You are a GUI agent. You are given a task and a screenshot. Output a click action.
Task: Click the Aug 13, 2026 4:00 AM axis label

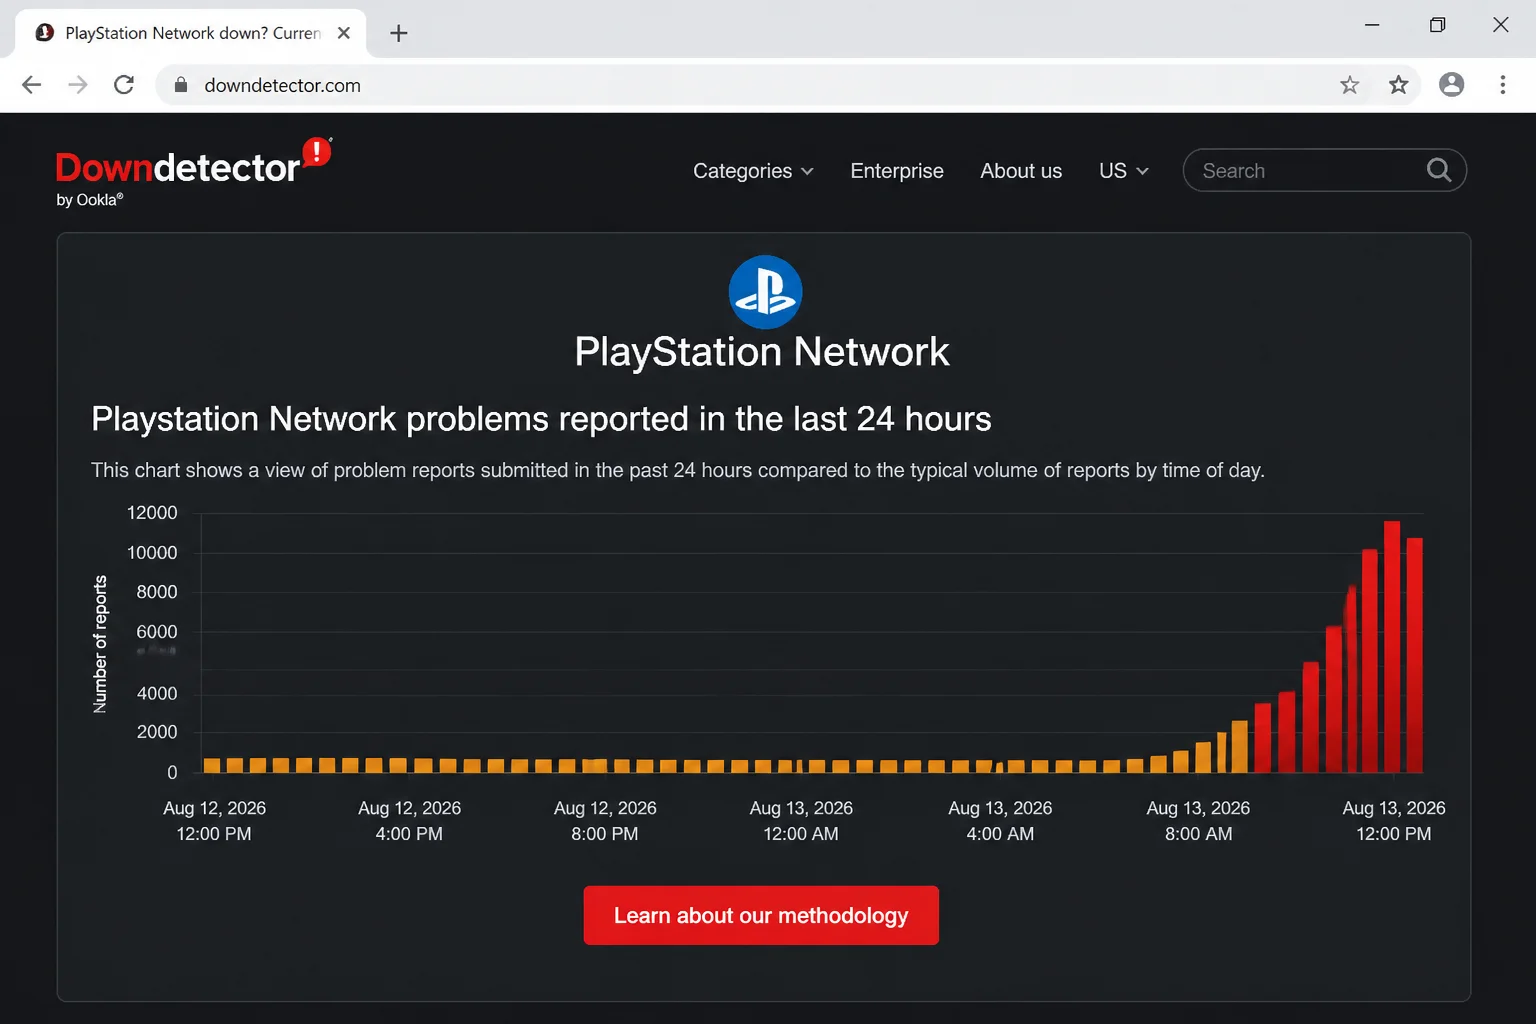(x=1000, y=821)
